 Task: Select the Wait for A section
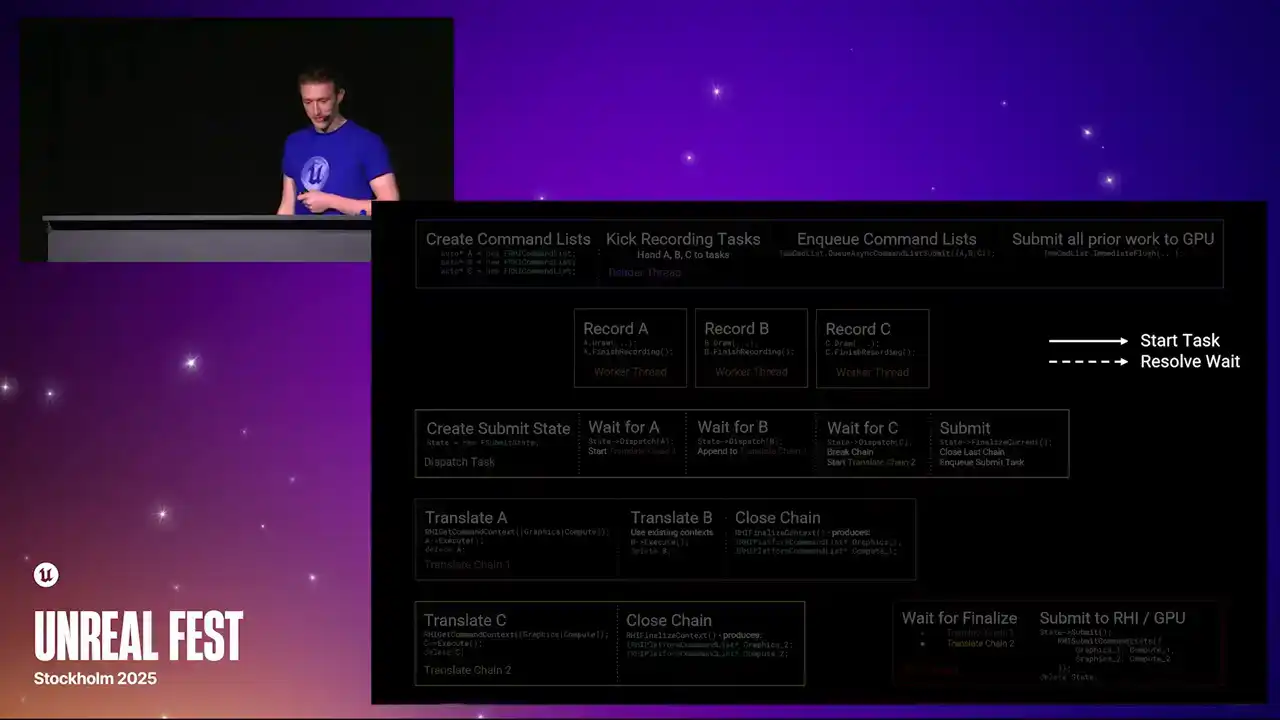tap(632, 443)
